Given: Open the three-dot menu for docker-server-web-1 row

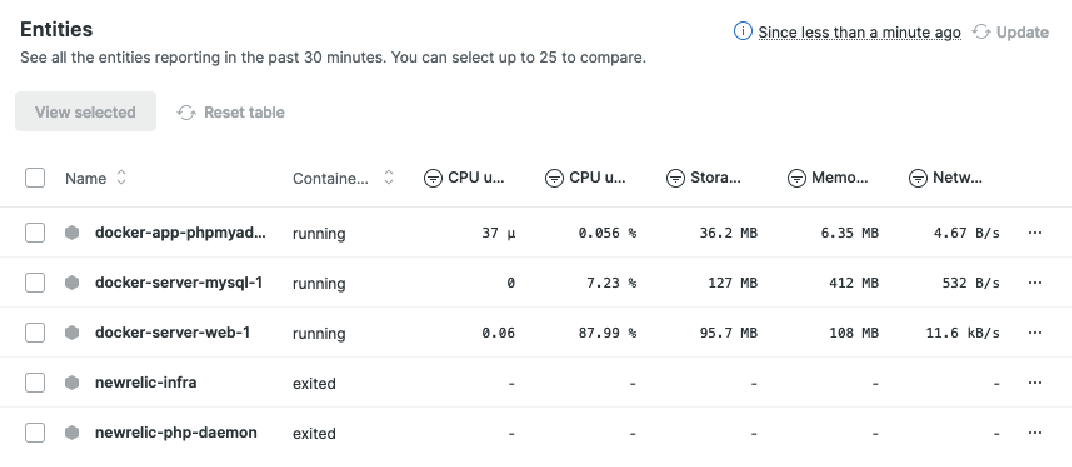Looking at the screenshot, I should (x=1035, y=333).
